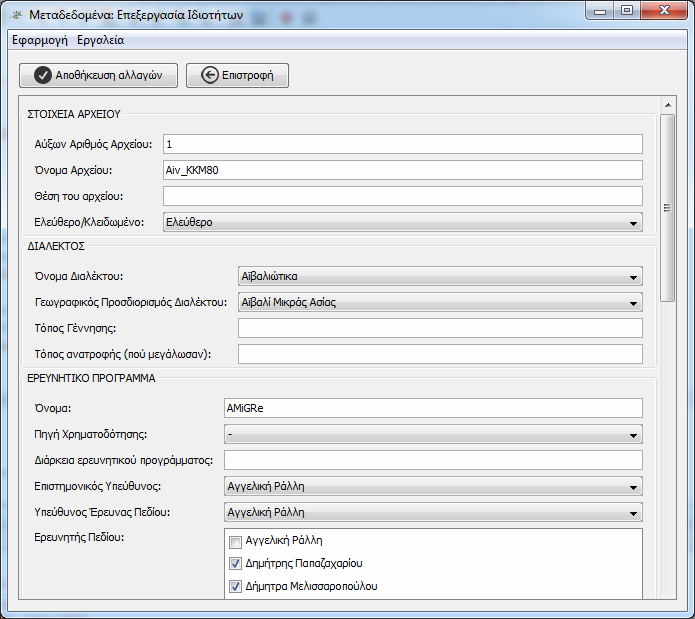Open the Ελεύθερο/Κλειδωμένο dropdown

tap(402, 222)
